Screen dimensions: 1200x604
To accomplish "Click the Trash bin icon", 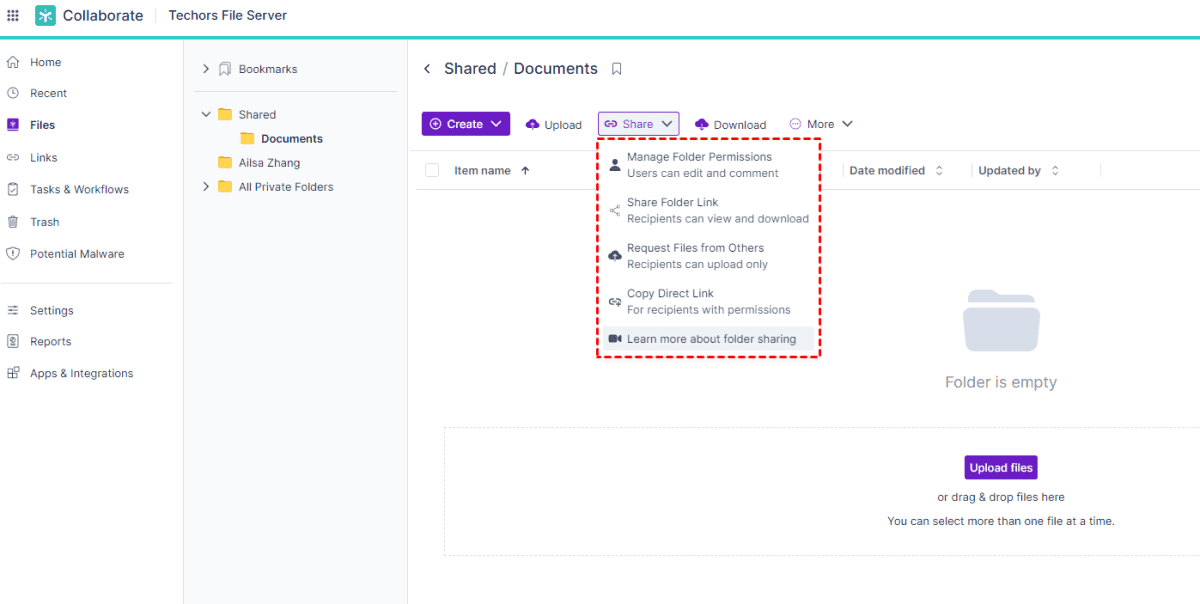I will coord(13,222).
